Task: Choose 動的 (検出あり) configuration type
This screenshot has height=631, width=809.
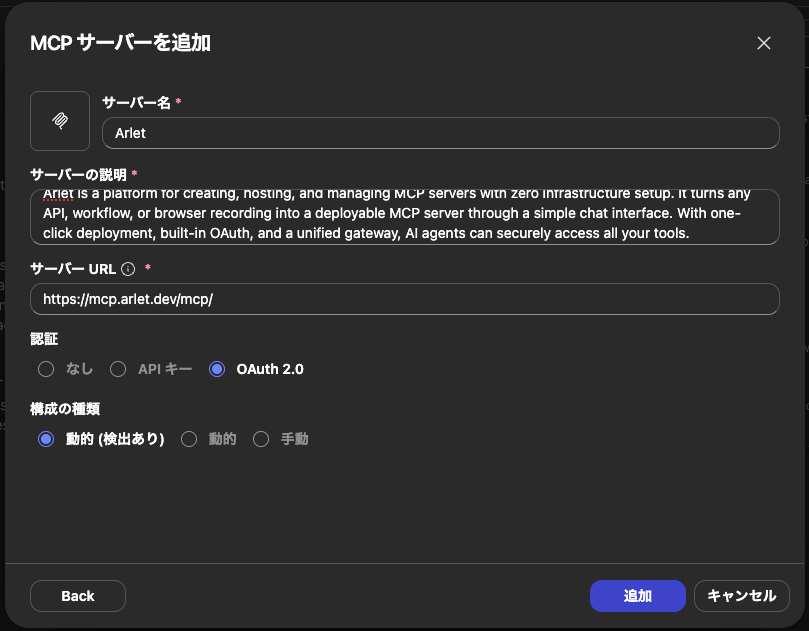Action: tap(46, 439)
